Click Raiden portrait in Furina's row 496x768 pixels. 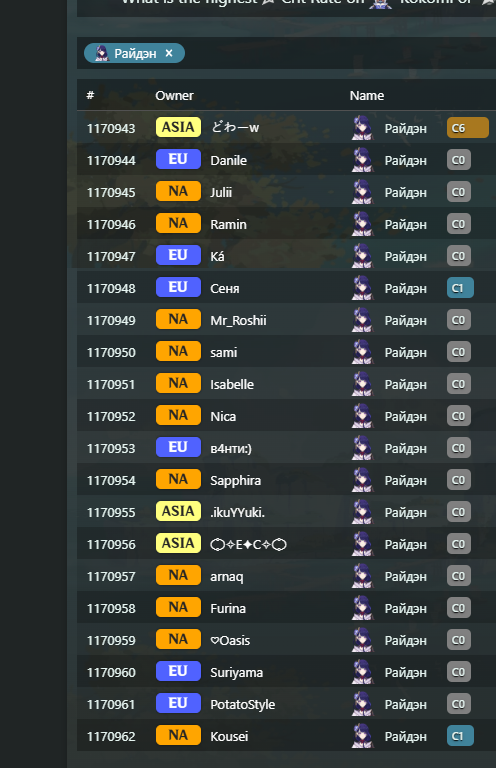coord(362,608)
